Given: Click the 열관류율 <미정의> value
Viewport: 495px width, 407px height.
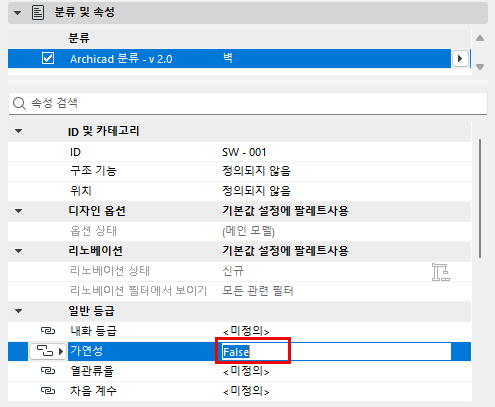Looking at the screenshot, I should [246, 371].
